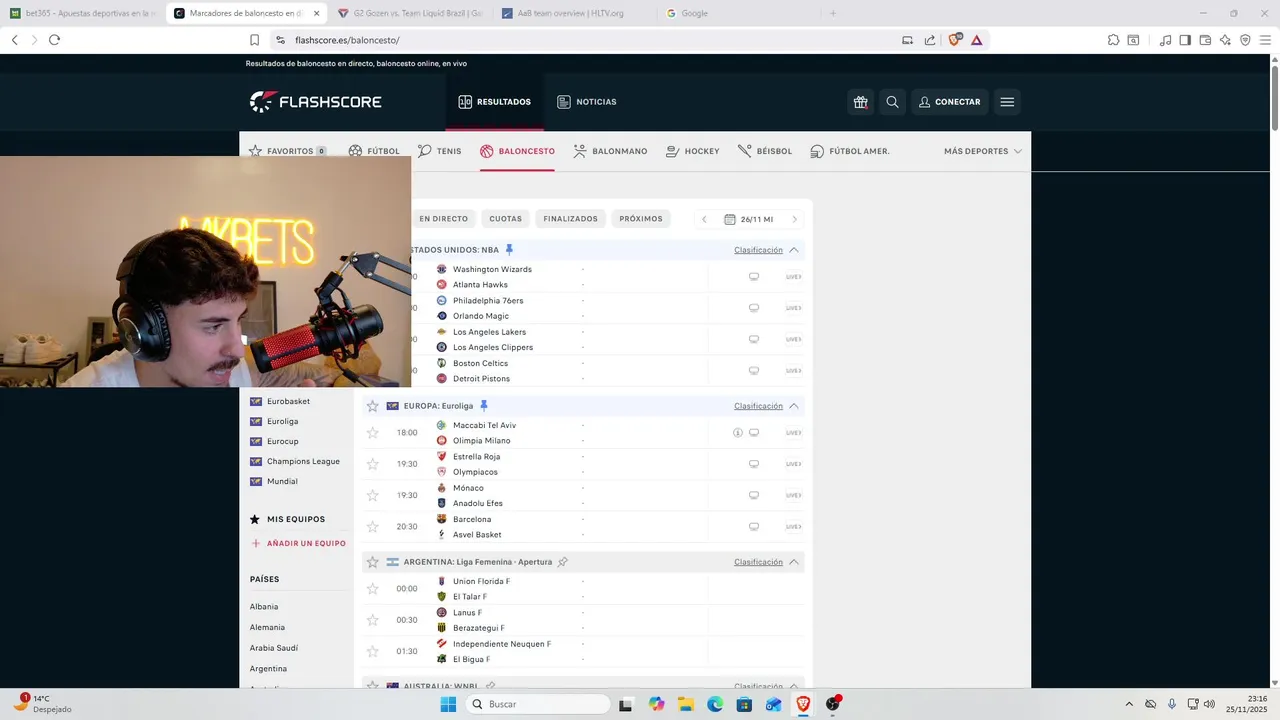1280x720 pixels.
Task: Select the FÚTBOL AMER. sport tab
Action: pos(850,151)
